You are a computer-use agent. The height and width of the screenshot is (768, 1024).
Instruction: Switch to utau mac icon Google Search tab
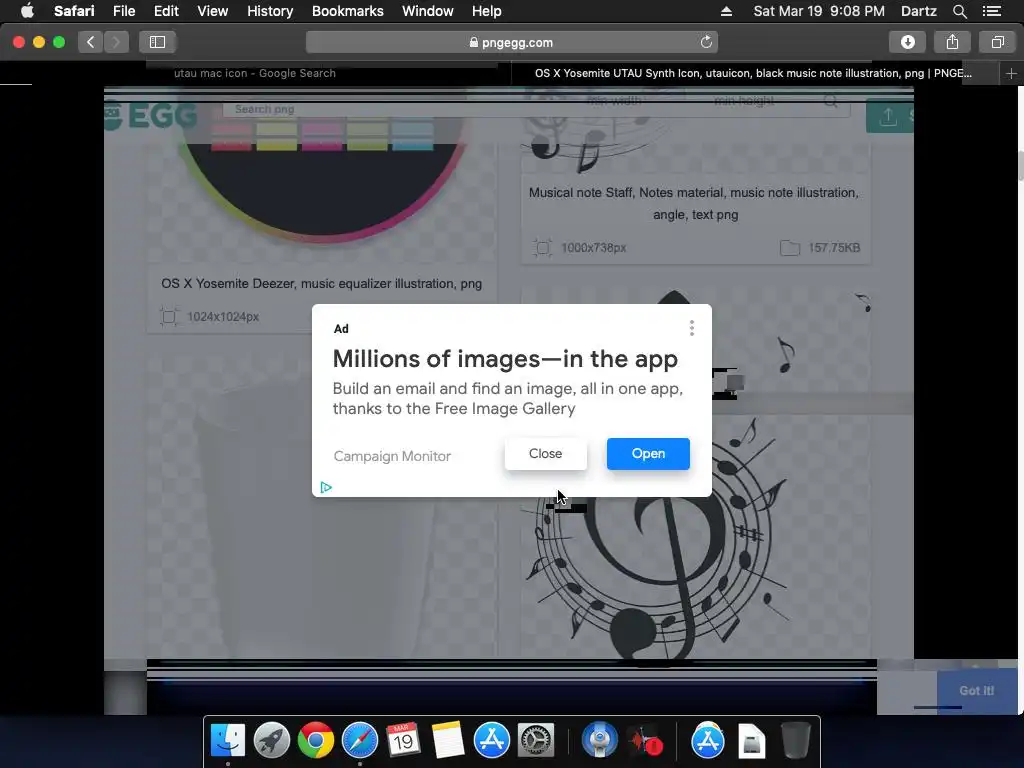pyautogui.click(x=255, y=73)
